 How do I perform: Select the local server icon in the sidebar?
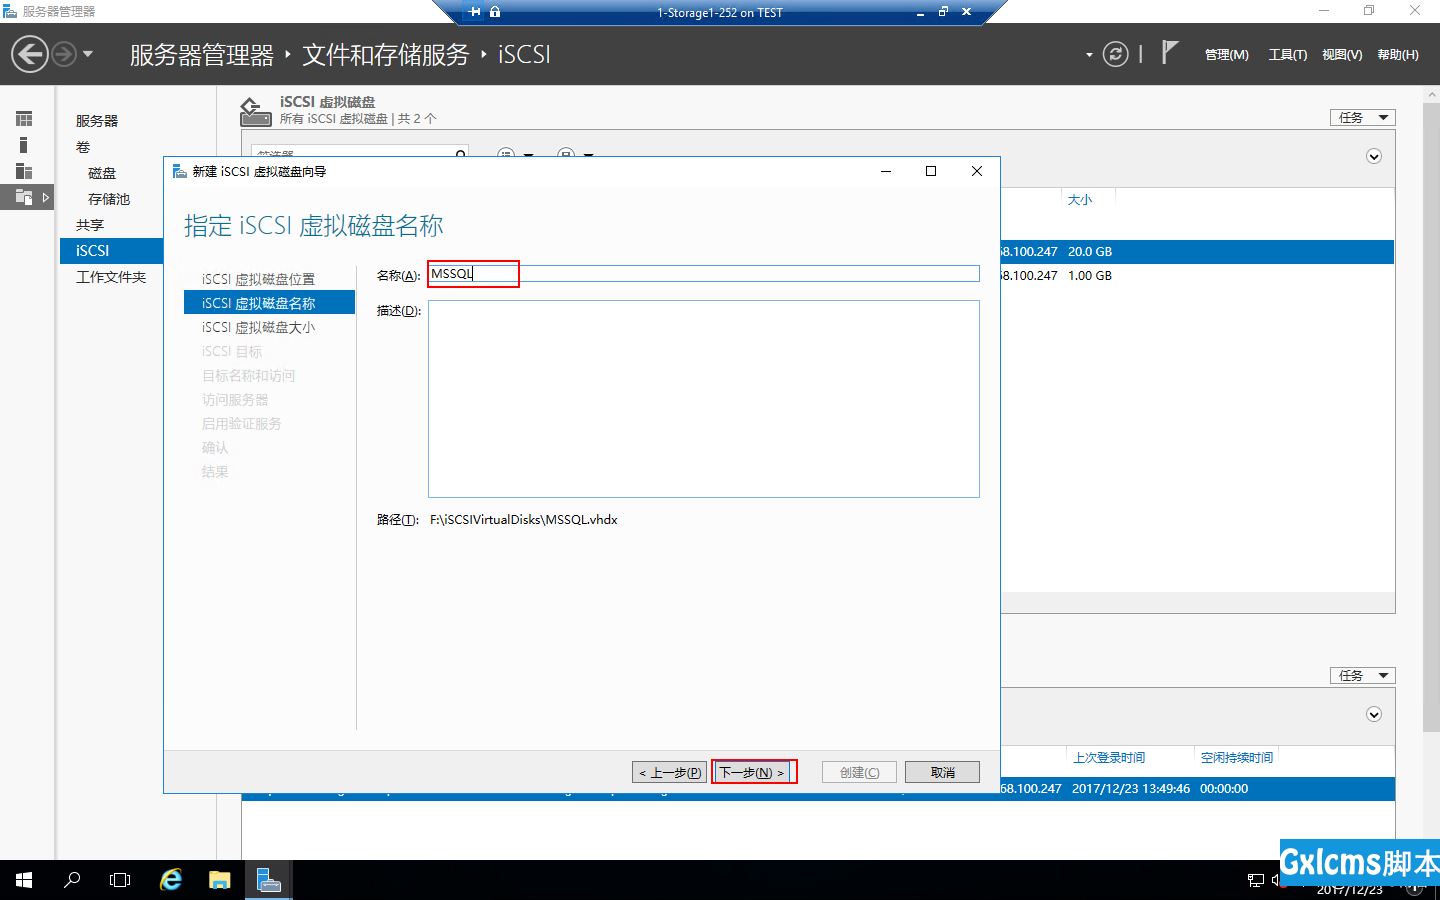(24, 145)
